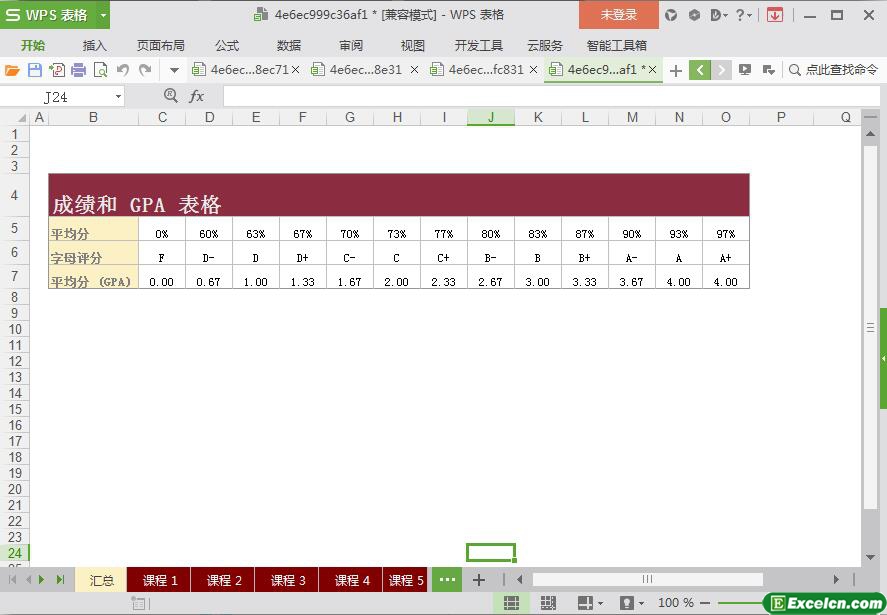This screenshot has height=615, width=887.
Task: Open new document tab with plus icon
Action: pos(676,70)
